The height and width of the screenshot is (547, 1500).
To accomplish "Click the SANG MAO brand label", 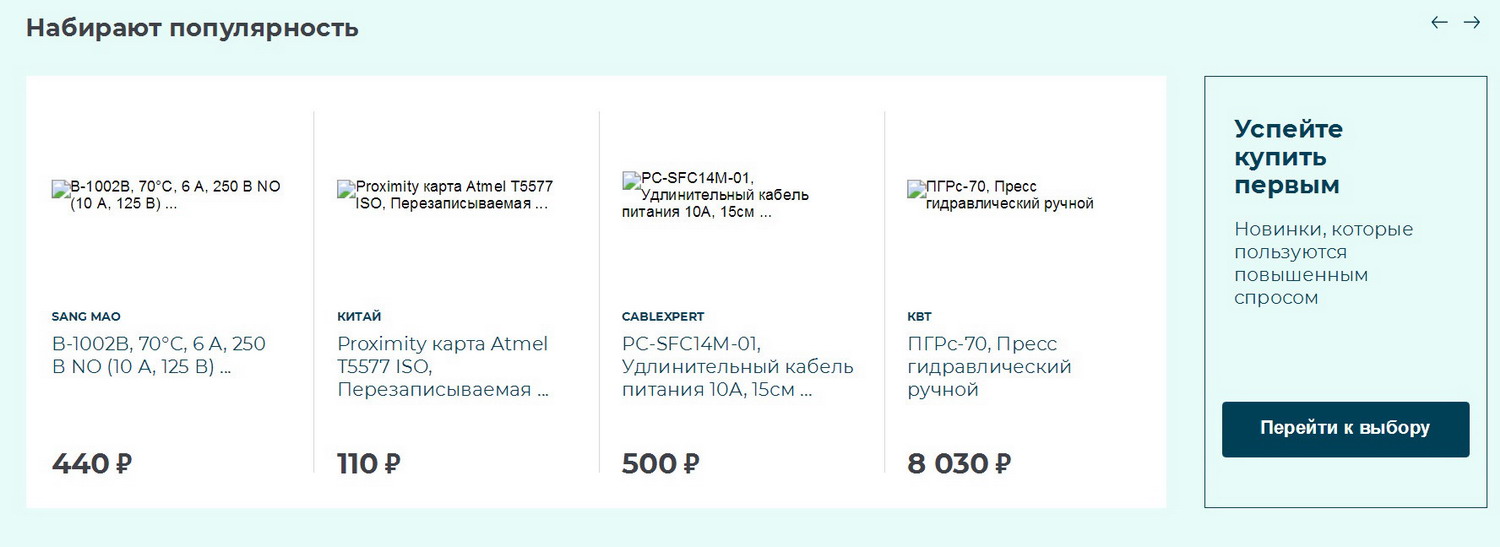I will 86,317.
